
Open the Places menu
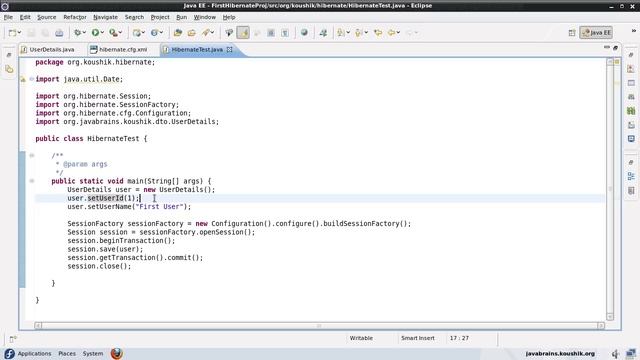pos(67,353)
